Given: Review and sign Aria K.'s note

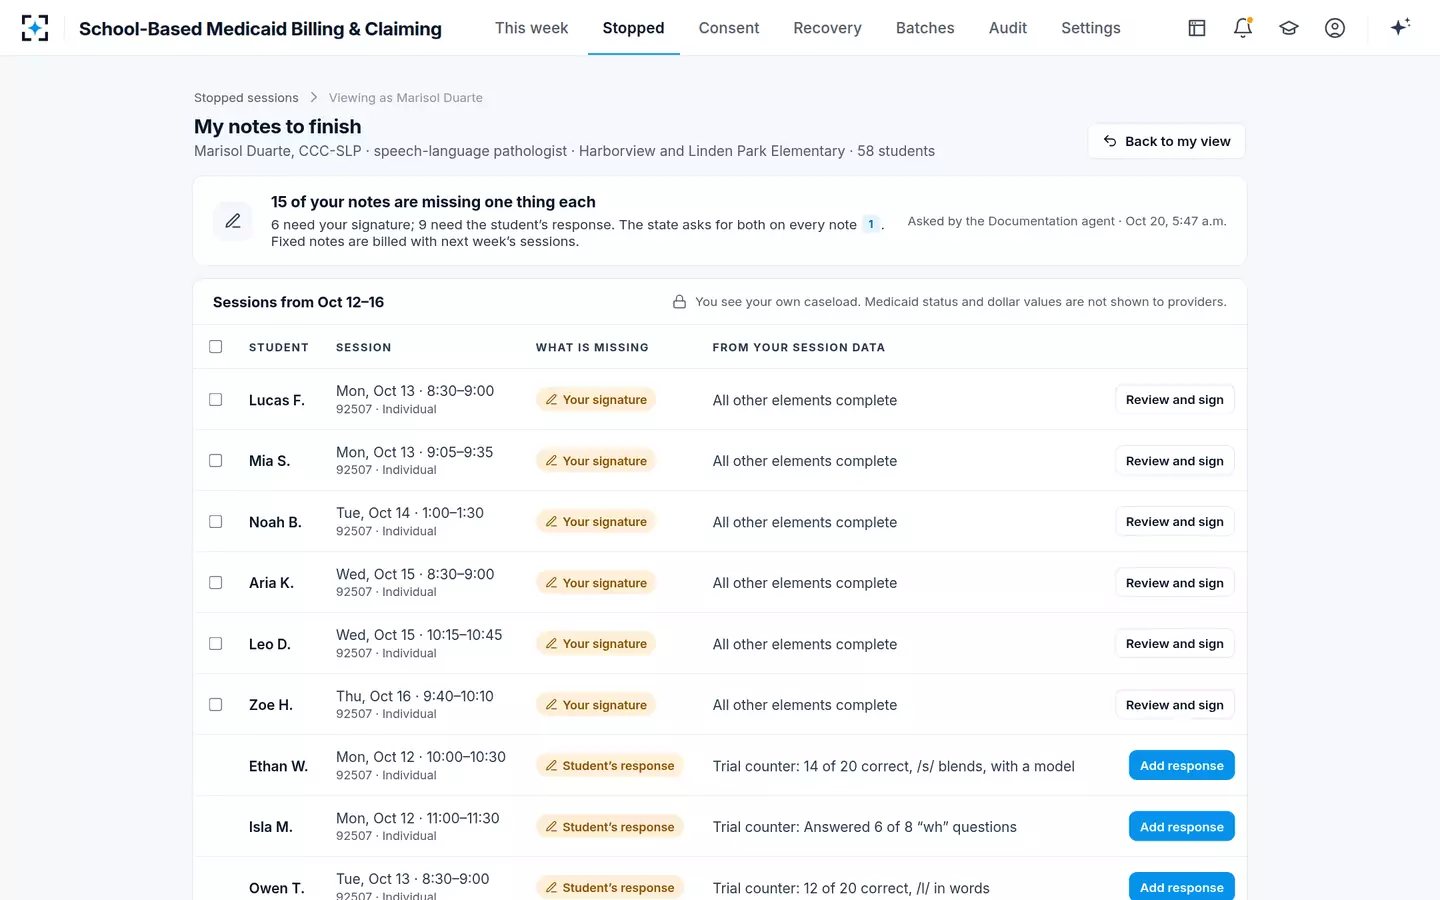Looking at the screenshot, I should (x=1174, y=583).
